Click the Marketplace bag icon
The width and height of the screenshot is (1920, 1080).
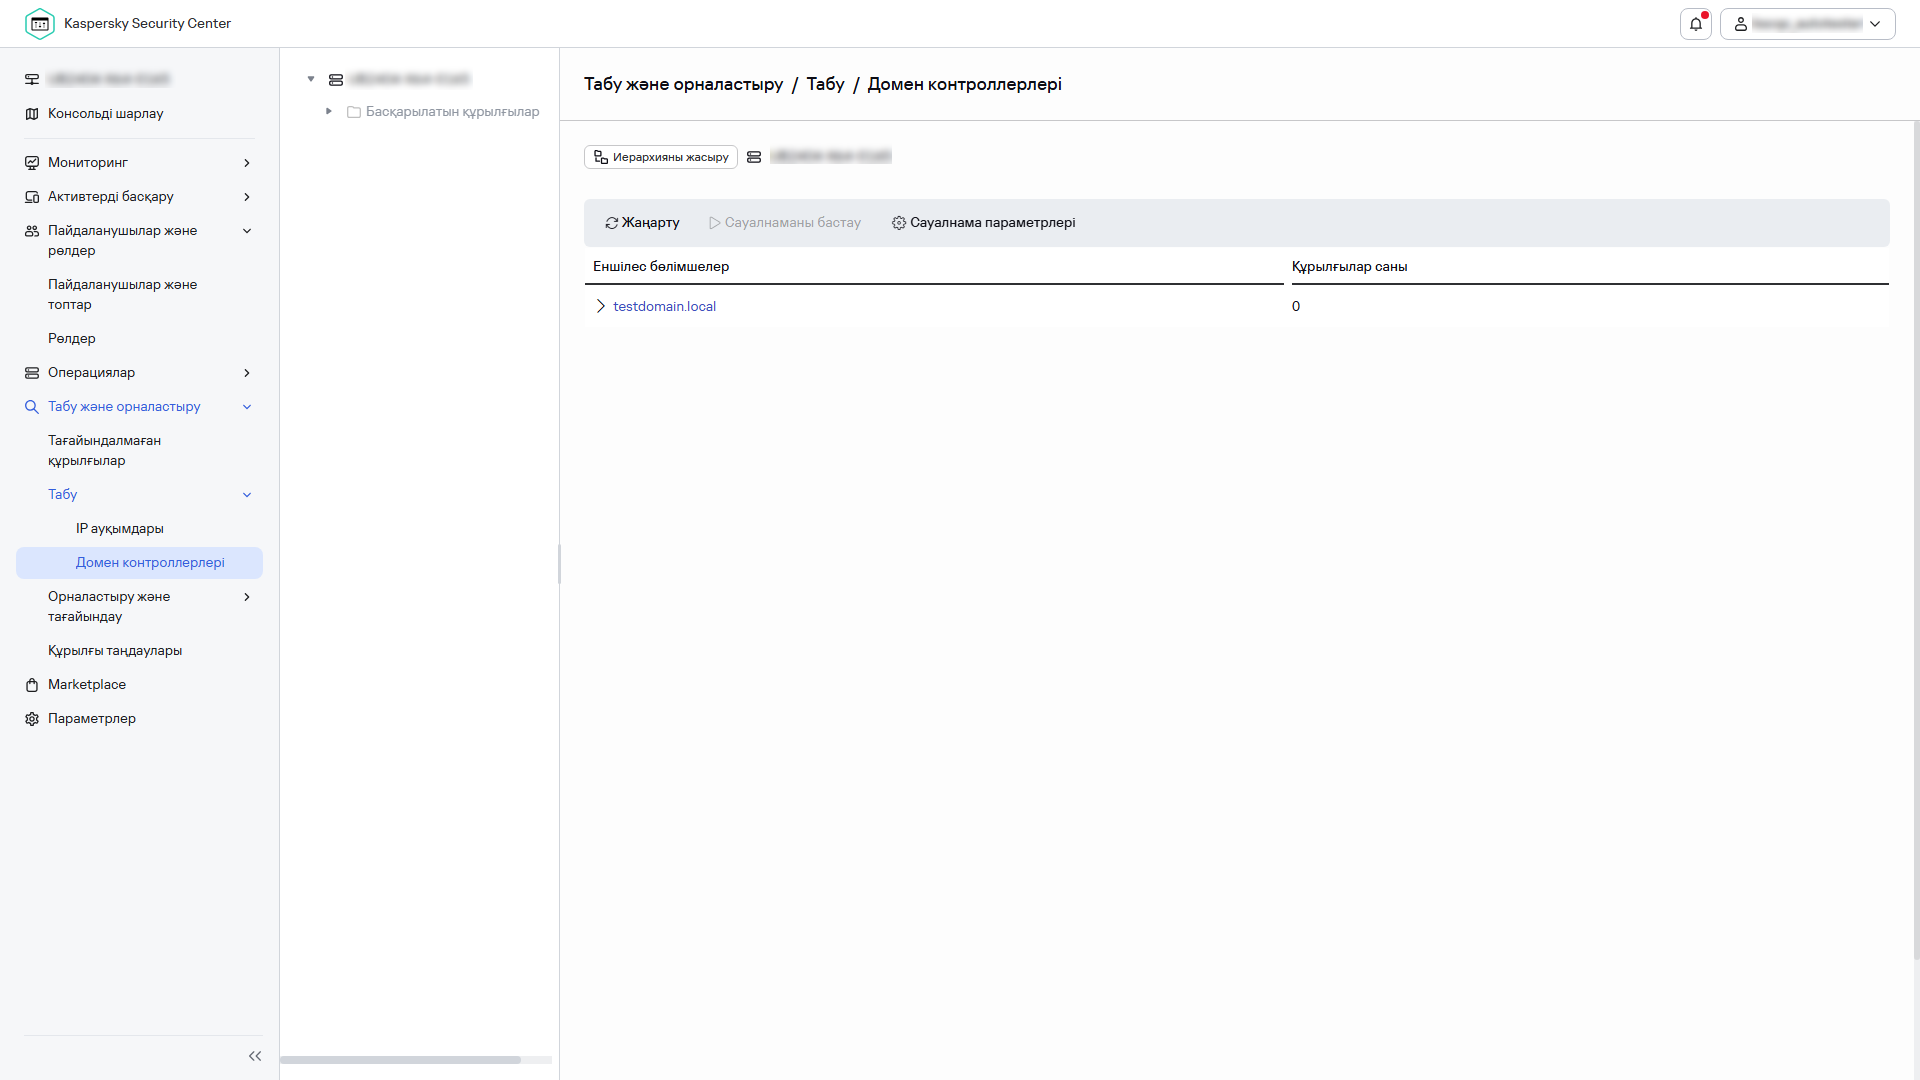point(32,685)
